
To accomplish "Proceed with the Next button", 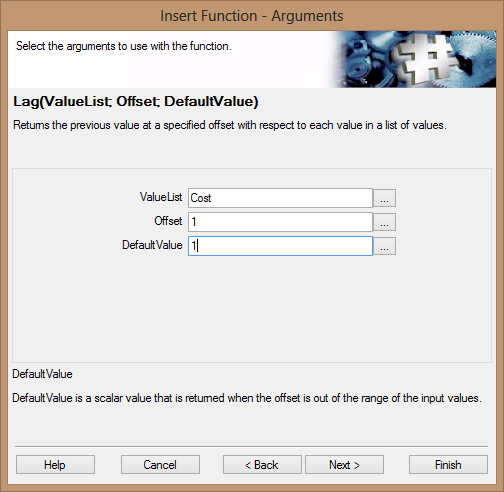I will coord(344,465).
